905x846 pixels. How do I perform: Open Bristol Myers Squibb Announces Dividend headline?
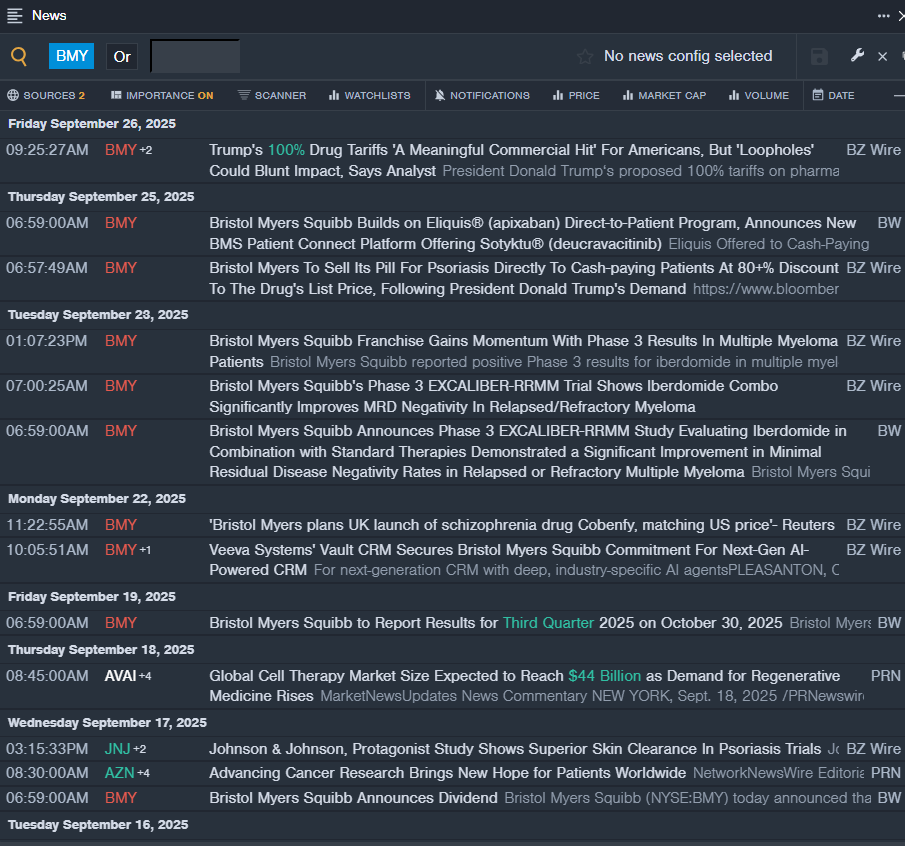click(x=353, y=798)
